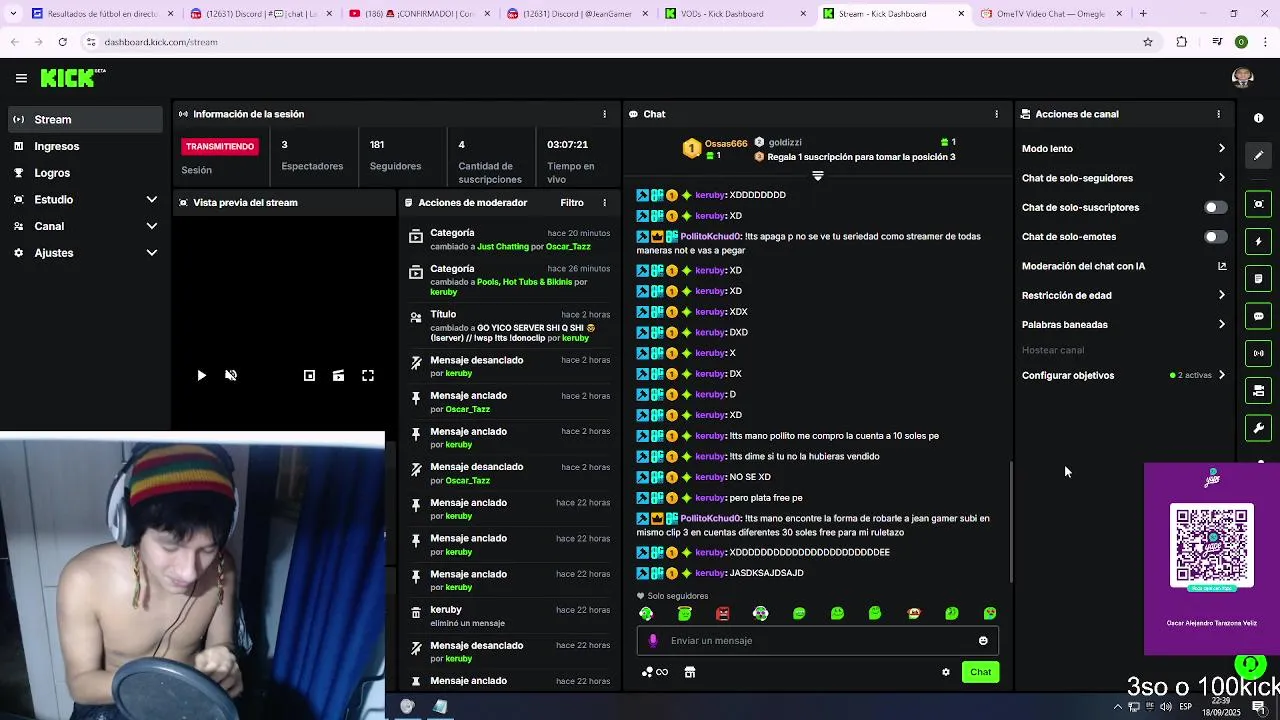This screenshot has height=720, width=1280.
Task: Click the channel points infinity icon
Action: [x=655, y=672]
